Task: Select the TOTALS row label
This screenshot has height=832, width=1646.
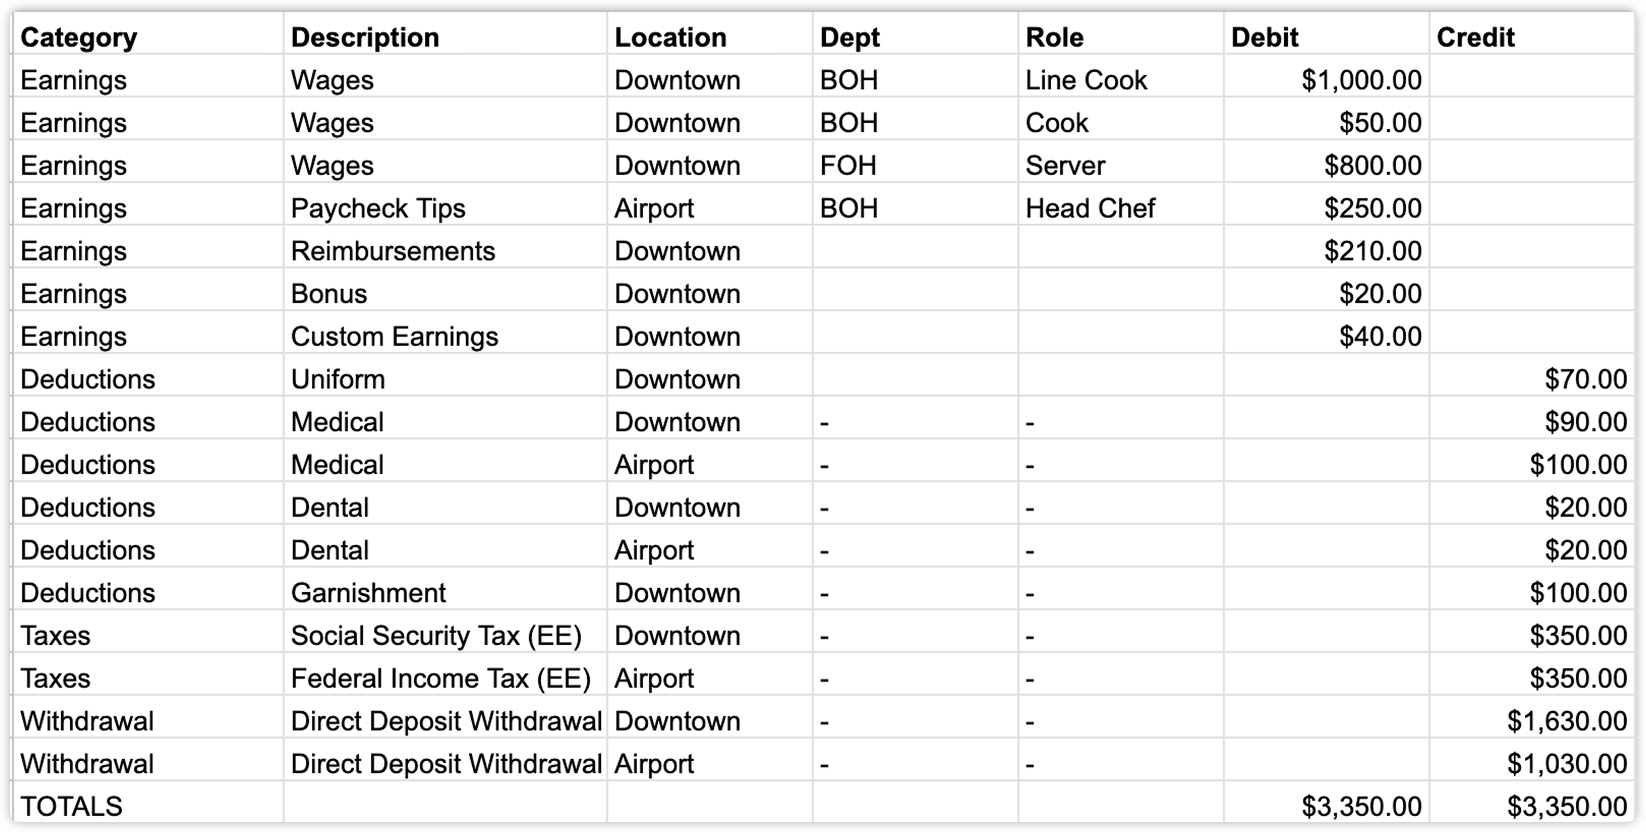Action: click(x=71, y=807)
